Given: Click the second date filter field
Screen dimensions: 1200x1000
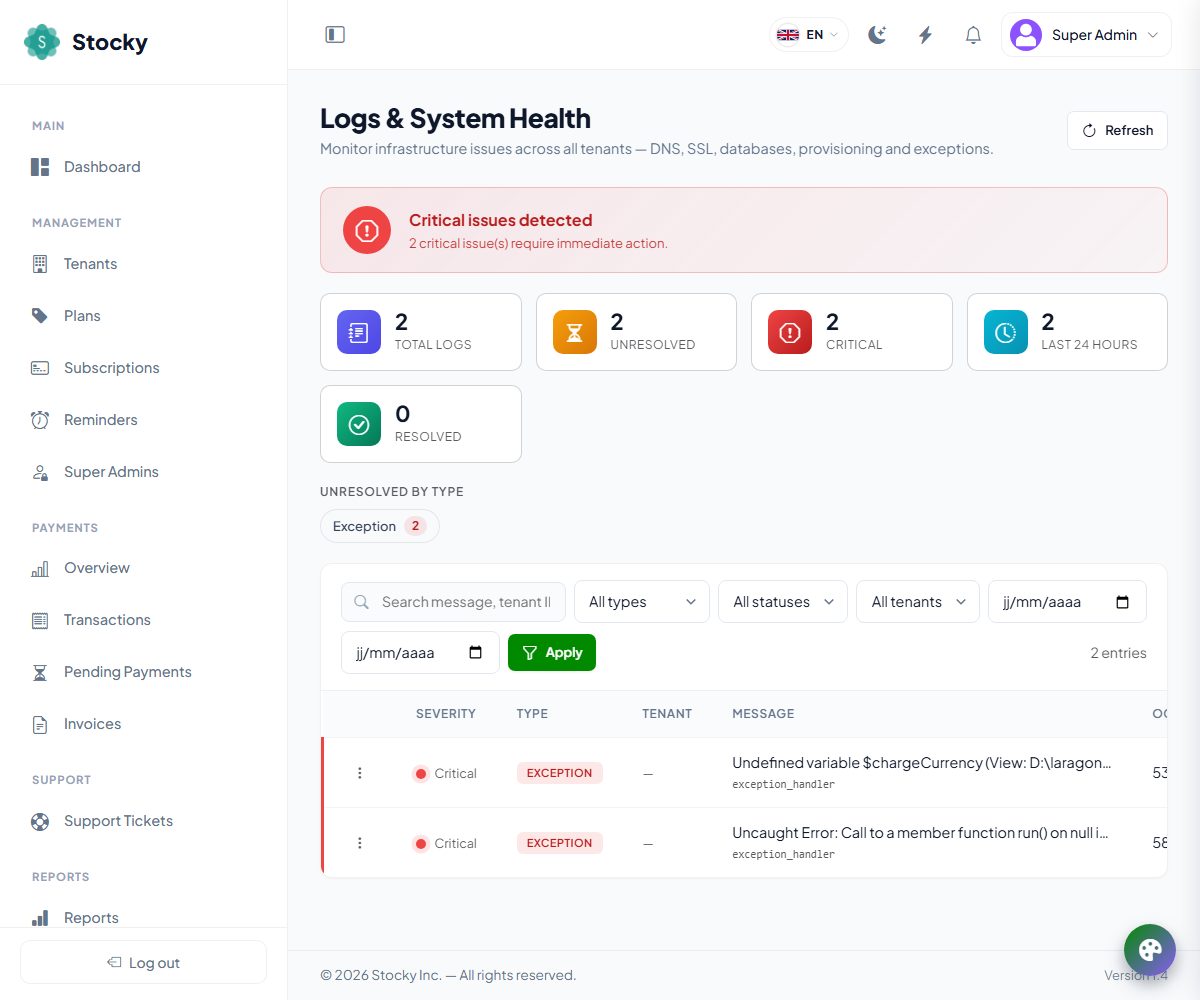Looking at the screenshot, I should (x=420, y=653).
